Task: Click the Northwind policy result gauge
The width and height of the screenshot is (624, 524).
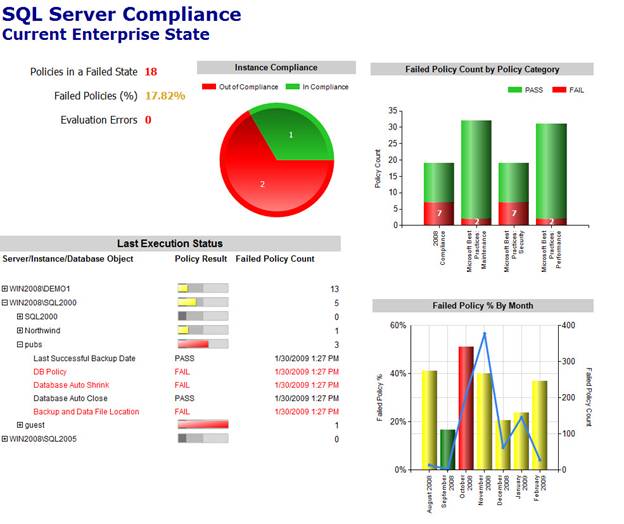Action: click(203, 330)
